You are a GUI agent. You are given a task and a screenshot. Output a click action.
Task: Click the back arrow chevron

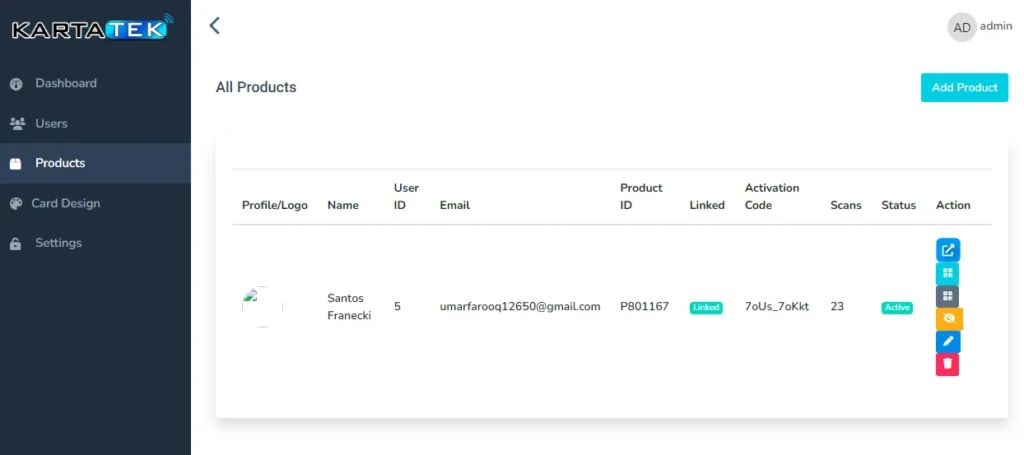(214, 26)
